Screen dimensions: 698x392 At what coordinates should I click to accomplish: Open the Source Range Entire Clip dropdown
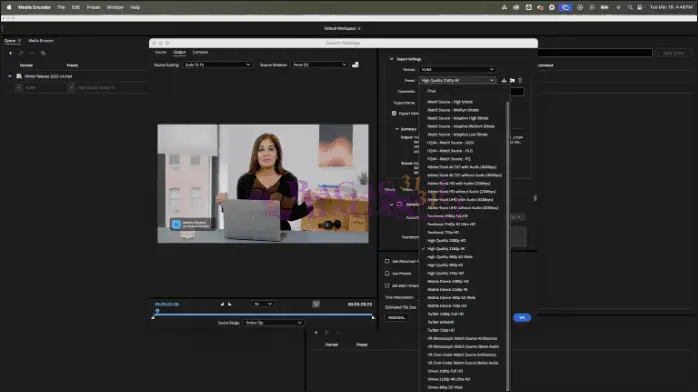(273, 323)
